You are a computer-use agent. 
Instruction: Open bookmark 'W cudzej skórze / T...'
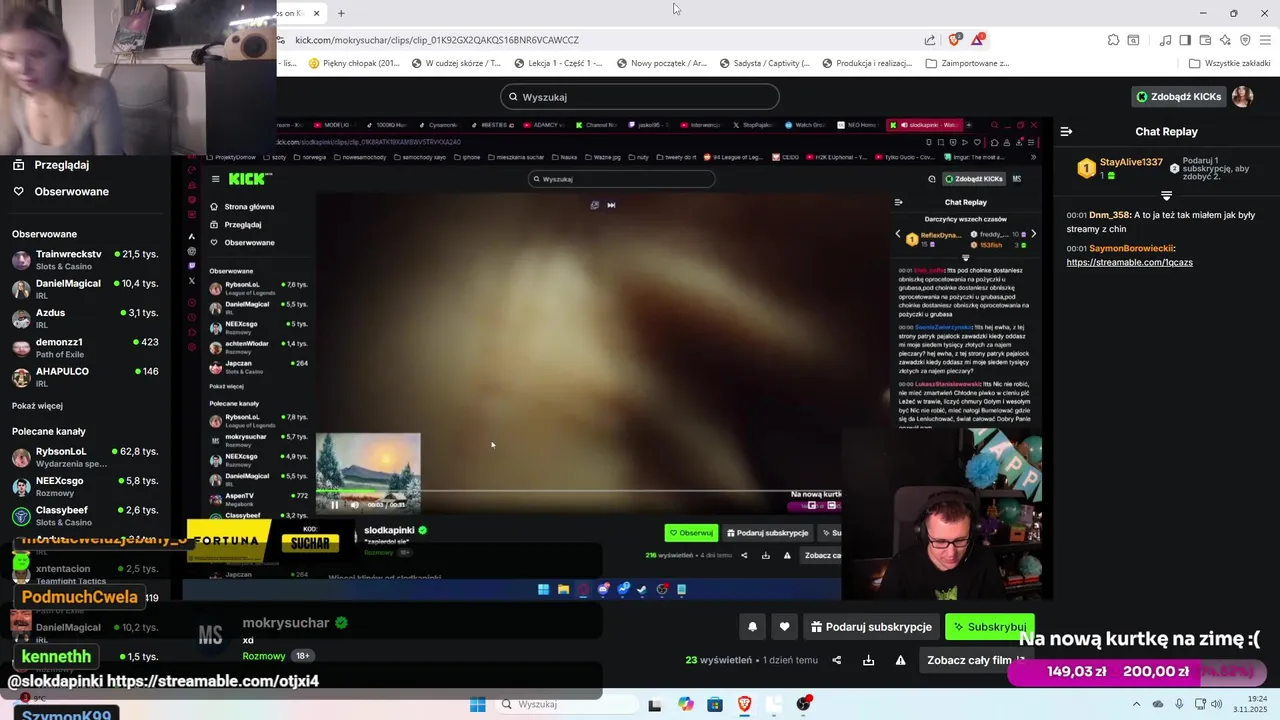pos(455,63)
